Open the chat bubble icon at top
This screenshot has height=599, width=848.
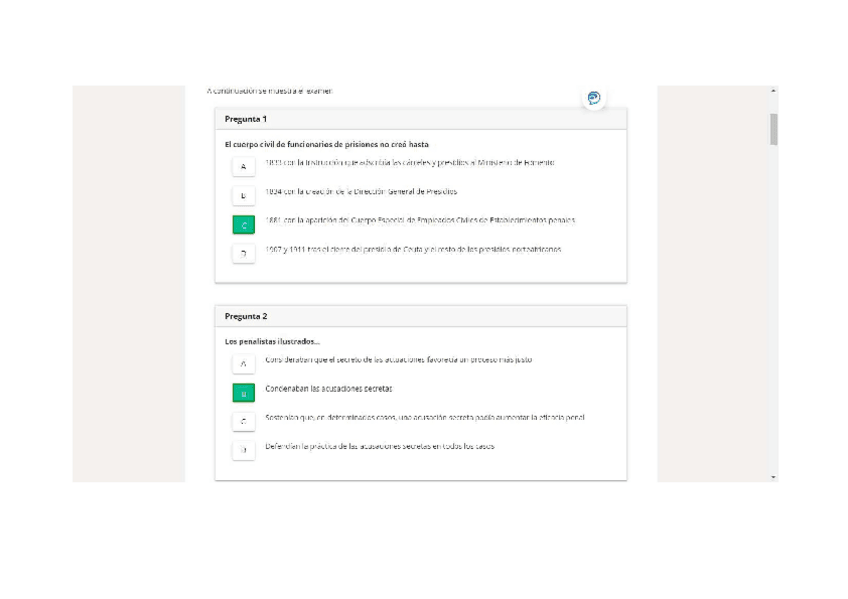594,98
